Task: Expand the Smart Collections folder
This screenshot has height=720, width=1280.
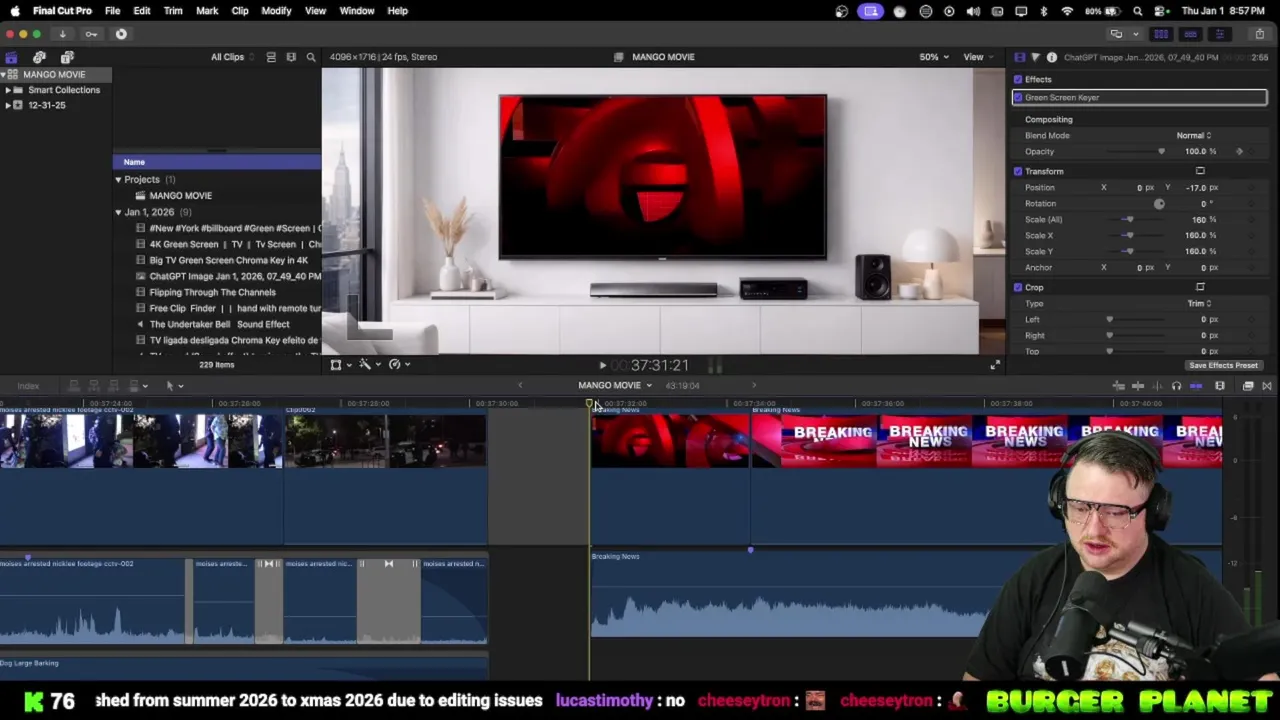Action: pos(8,90)
